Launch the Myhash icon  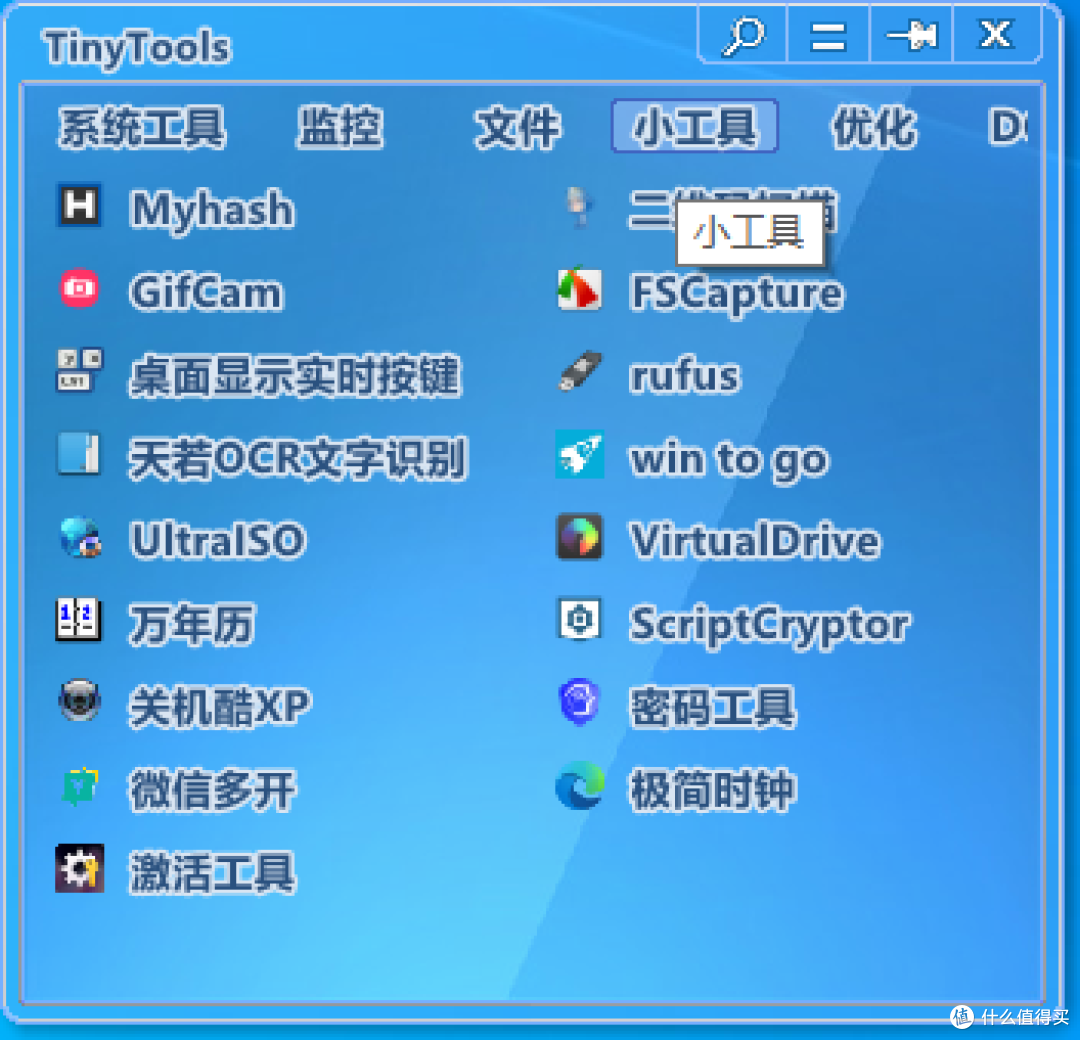pos(79,205)
